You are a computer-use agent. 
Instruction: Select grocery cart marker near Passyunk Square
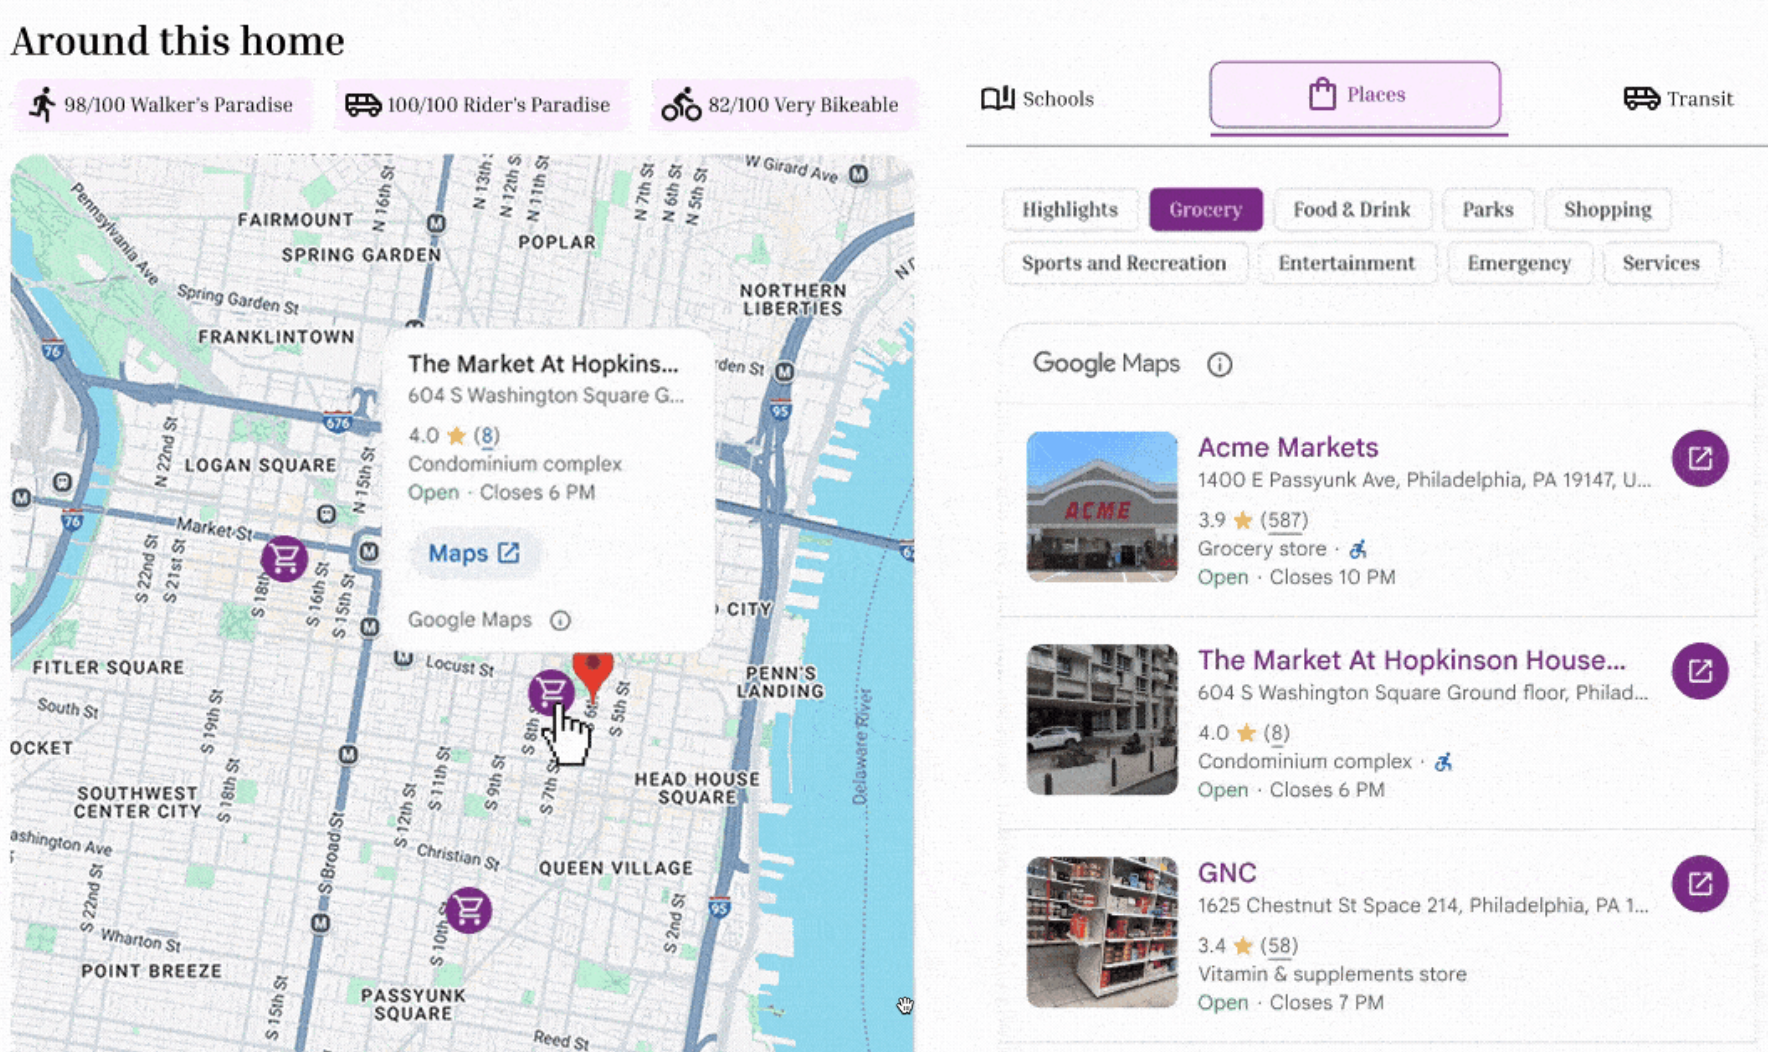468,910
